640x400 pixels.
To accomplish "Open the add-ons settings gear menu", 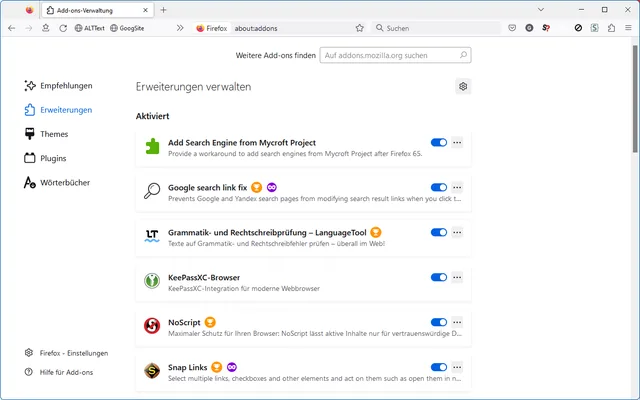I will tap(463, 87).
